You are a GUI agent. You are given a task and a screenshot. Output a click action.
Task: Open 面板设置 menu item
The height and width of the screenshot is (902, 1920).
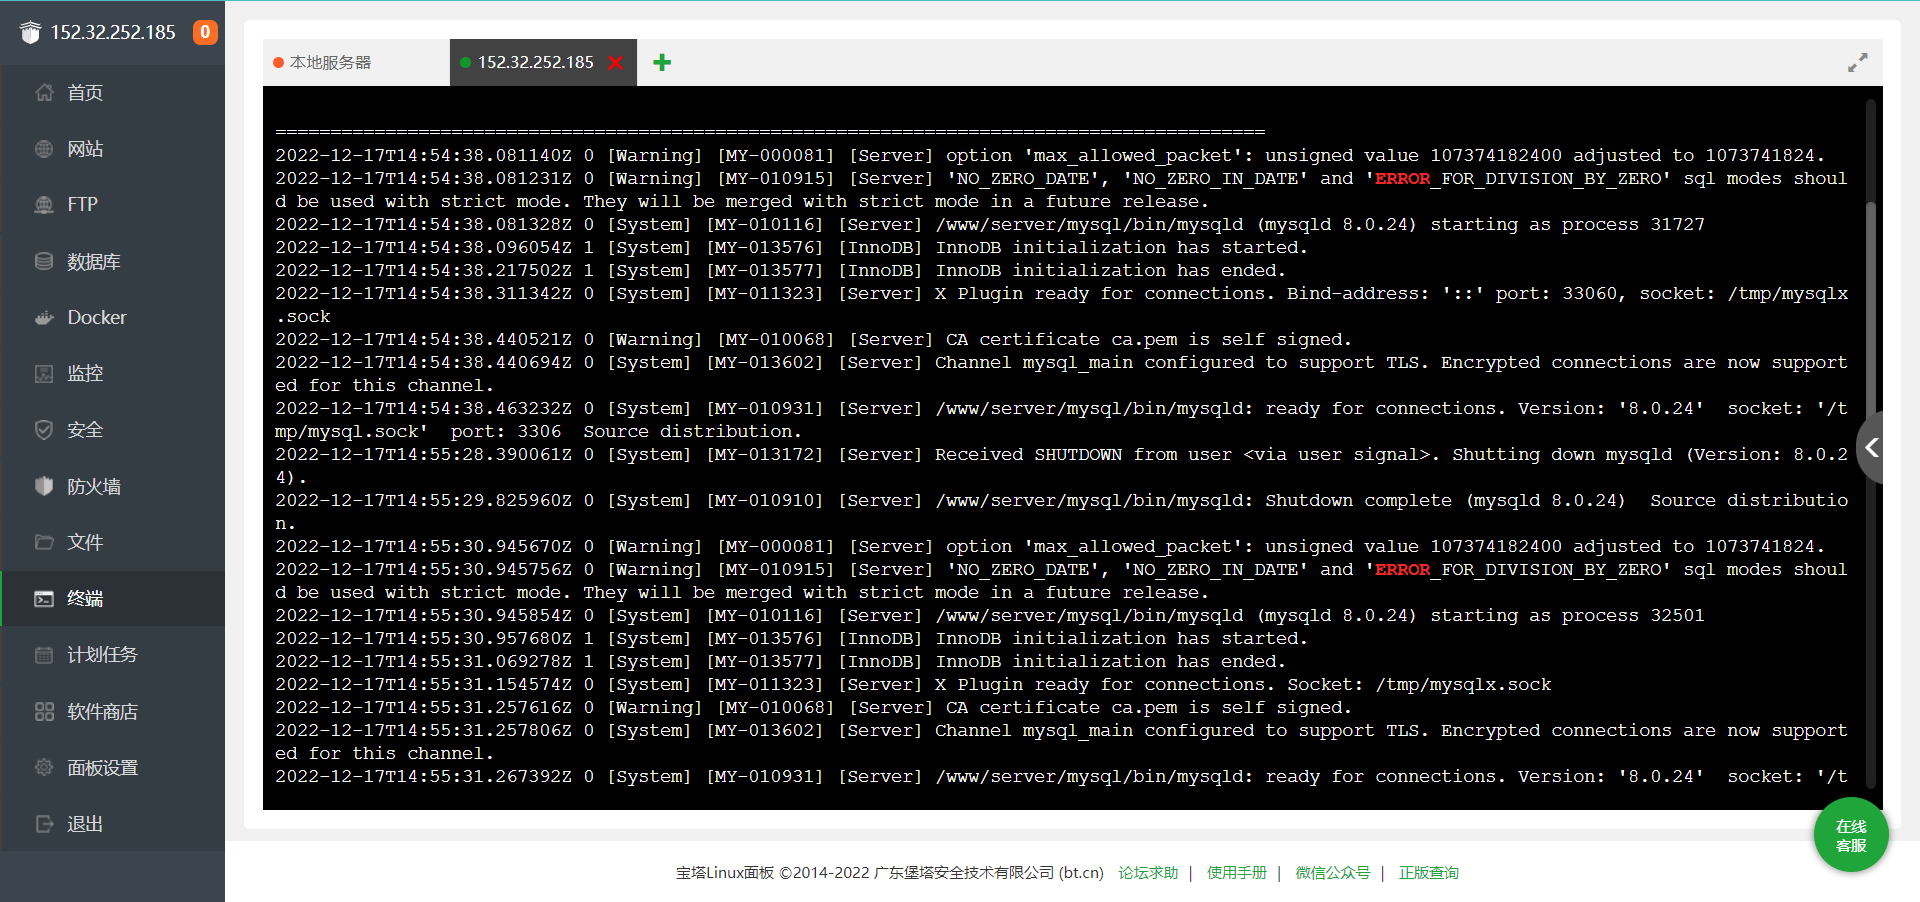[x=112, y=768]
